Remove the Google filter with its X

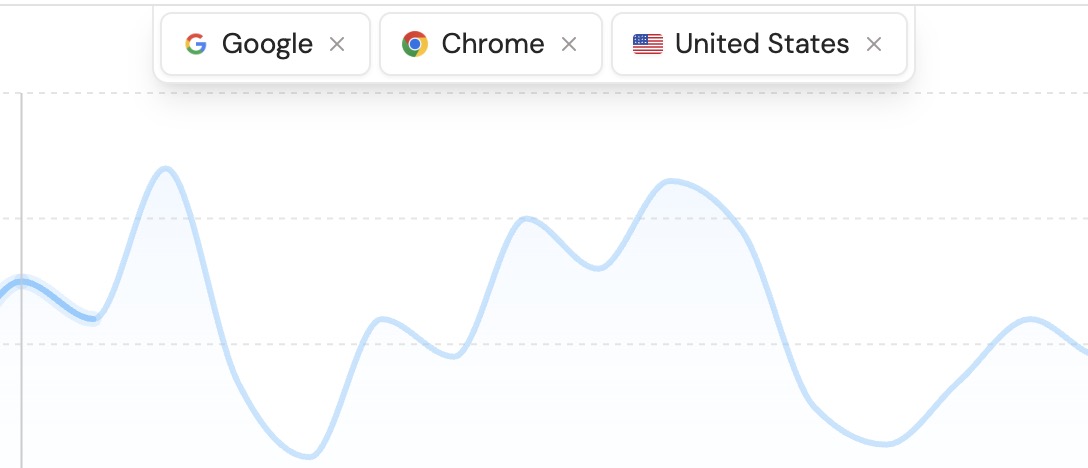pyautogui.click(x=338, y=44)
